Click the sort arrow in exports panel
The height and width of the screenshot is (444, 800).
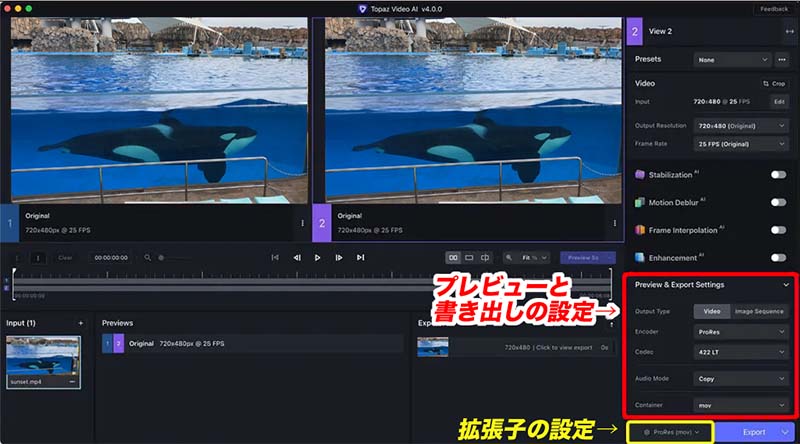pos(611,324)
